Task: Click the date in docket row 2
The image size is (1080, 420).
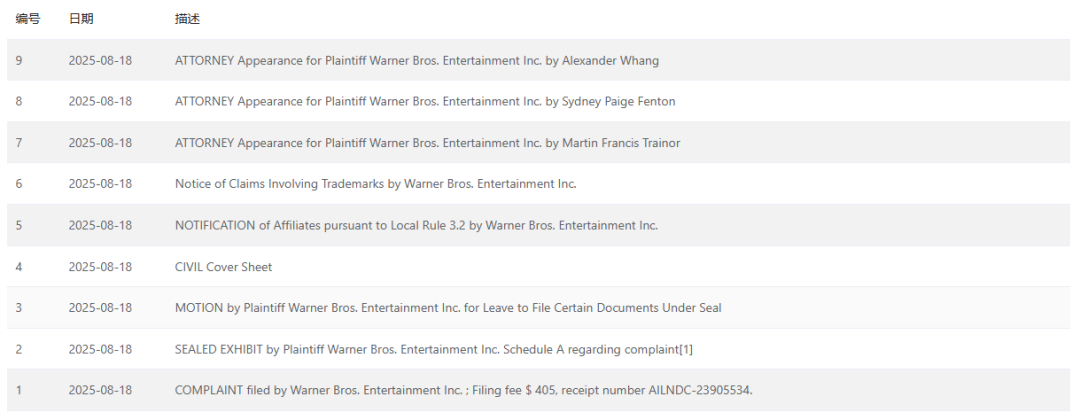Action: click(x=100, y=349)
